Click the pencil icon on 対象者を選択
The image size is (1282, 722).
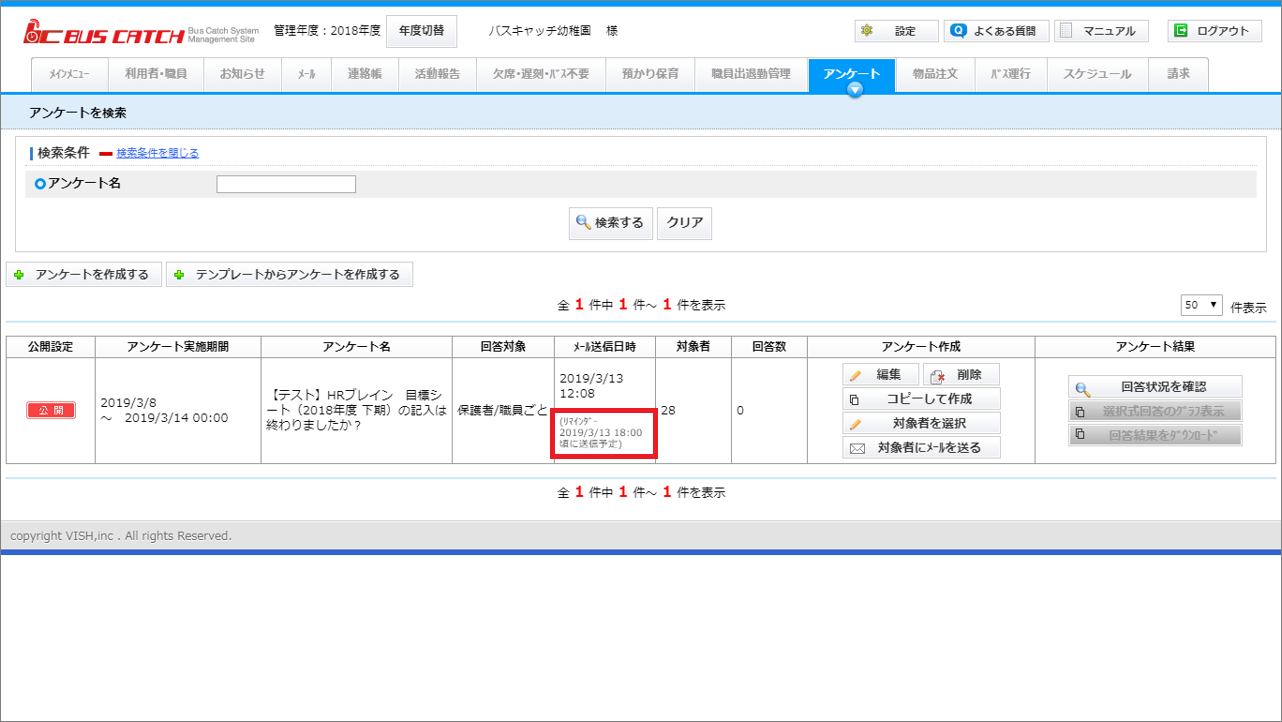pyautogui.click(x=856, y=424)
